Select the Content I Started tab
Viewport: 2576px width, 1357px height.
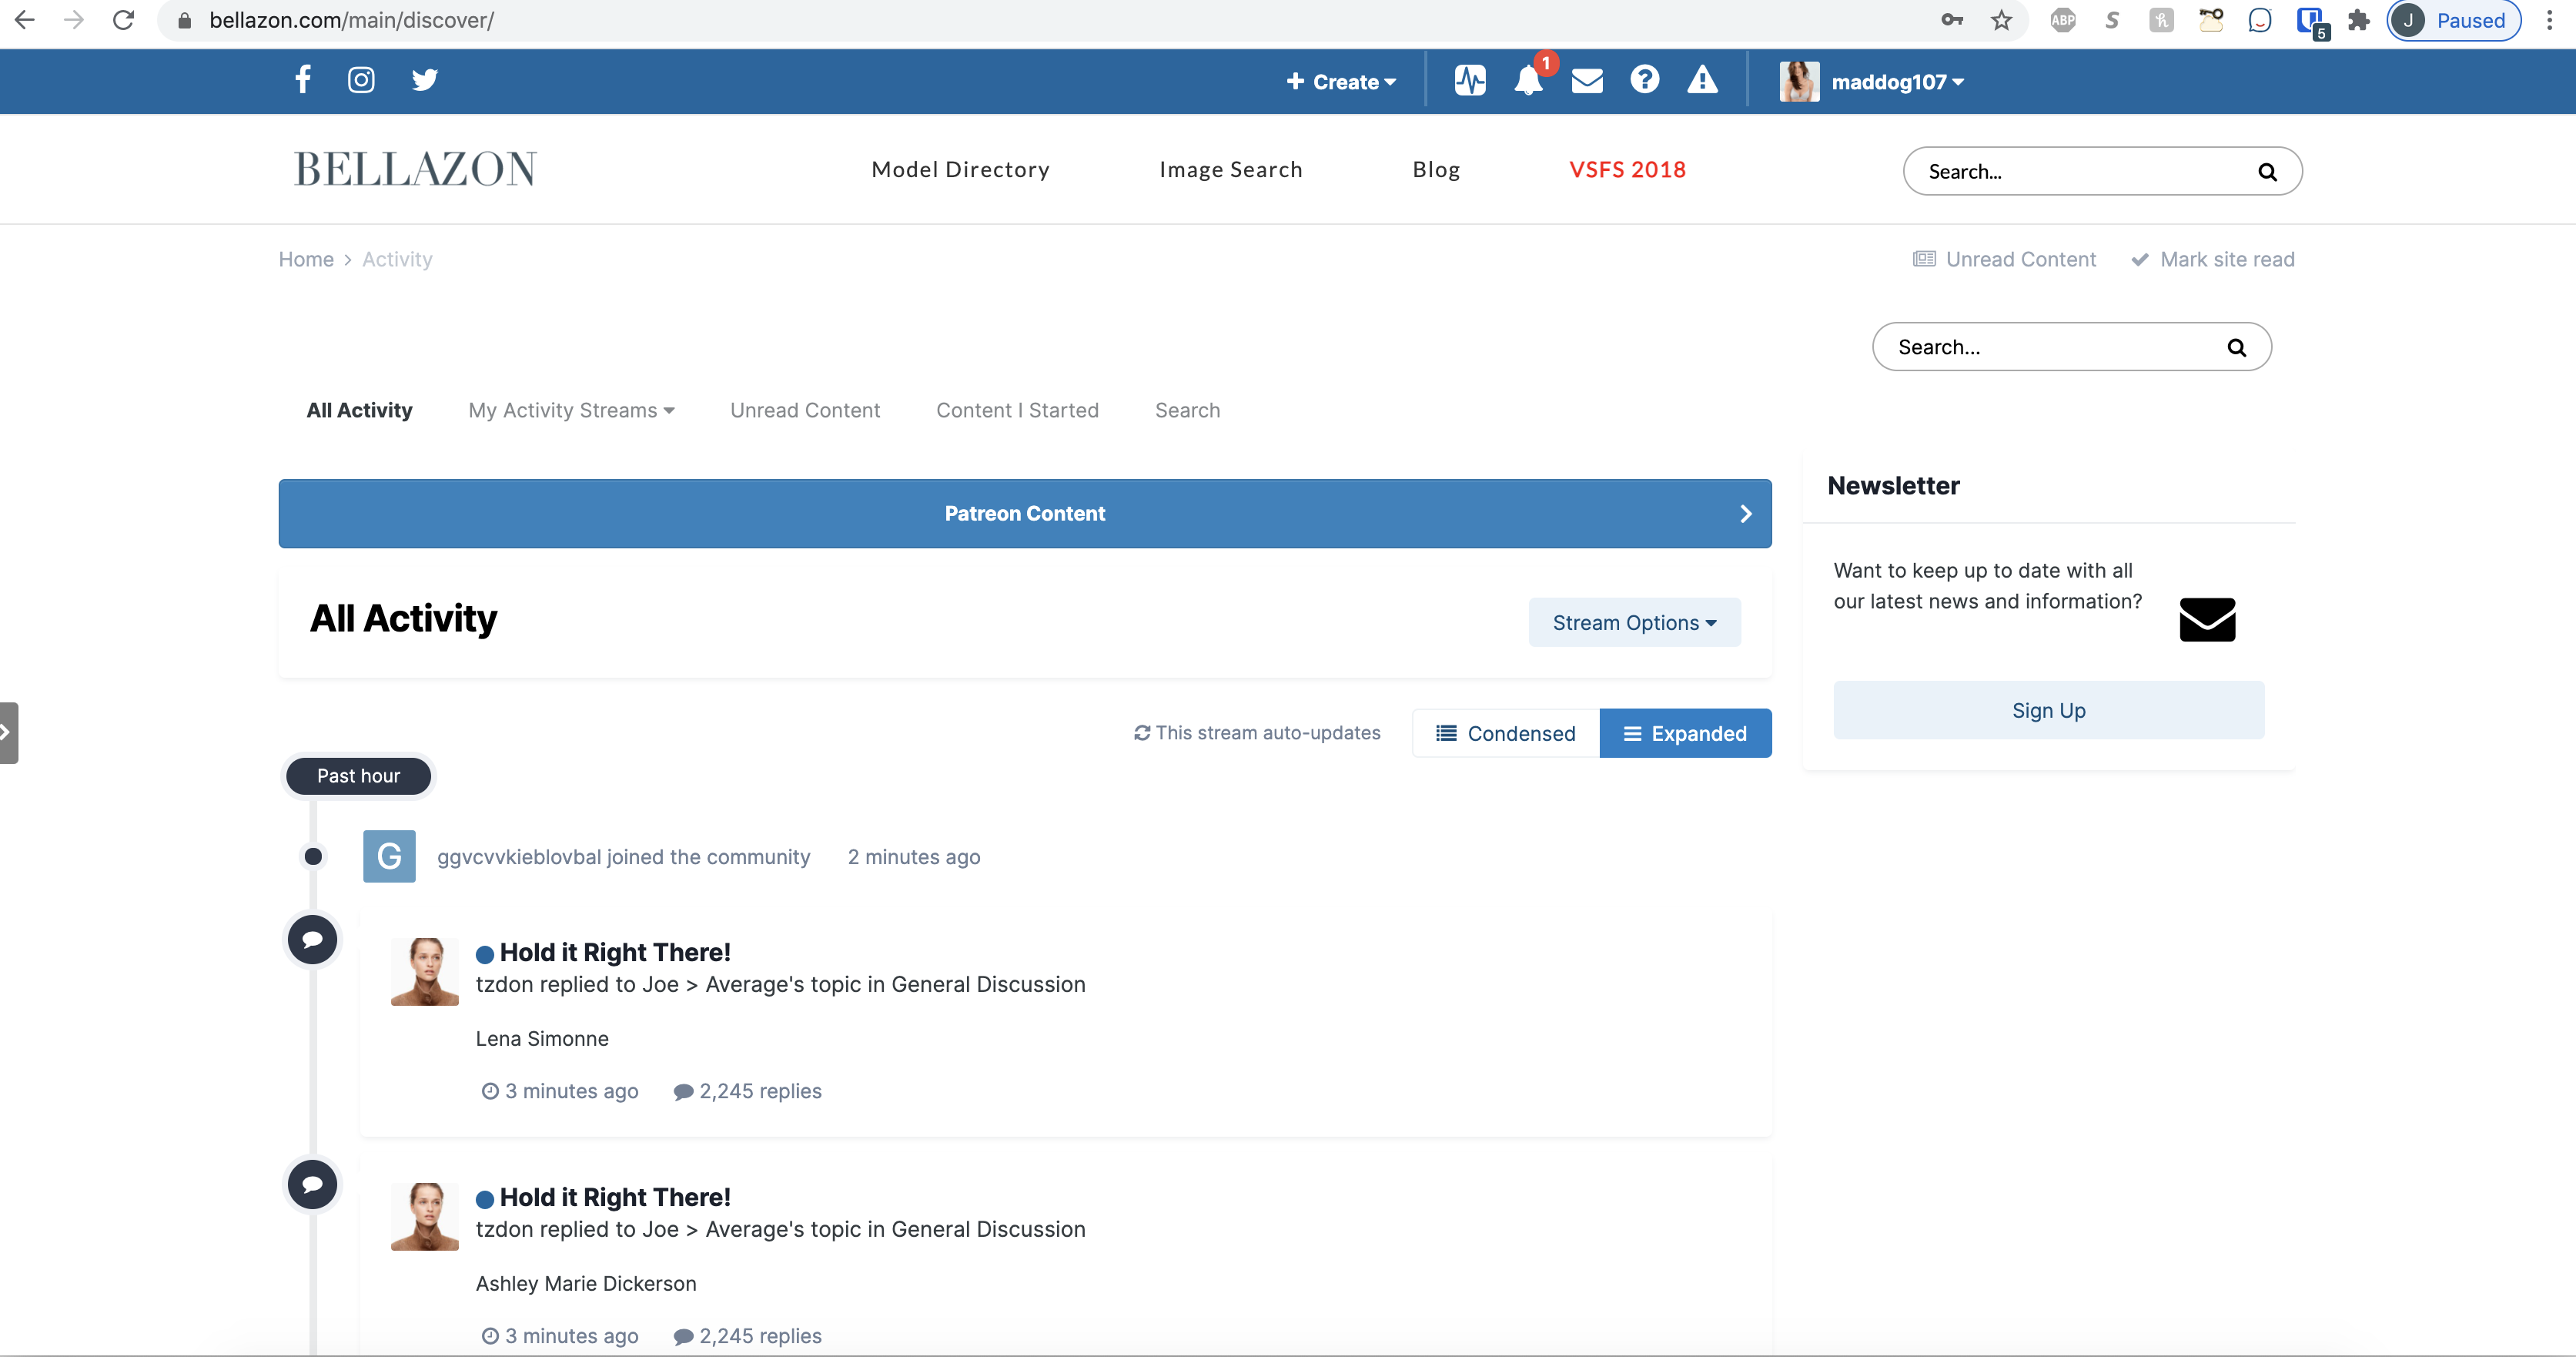(1017, 410)
